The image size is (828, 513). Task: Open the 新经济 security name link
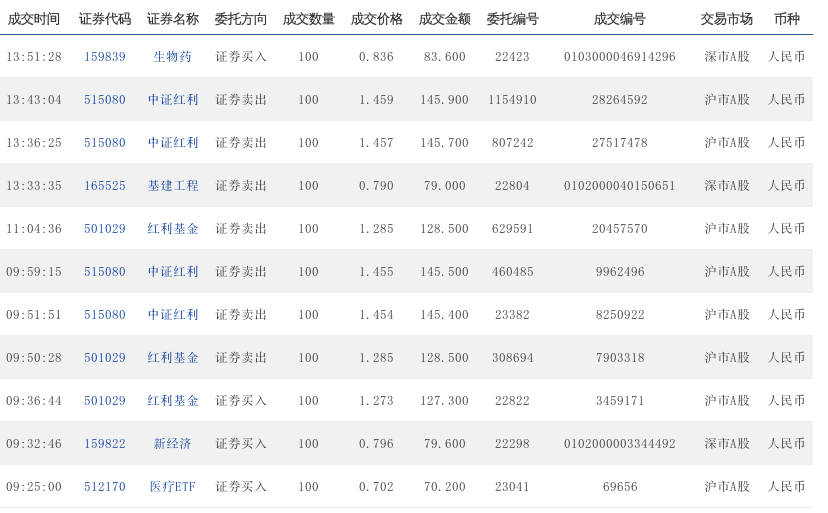click(x=173, y=444)
